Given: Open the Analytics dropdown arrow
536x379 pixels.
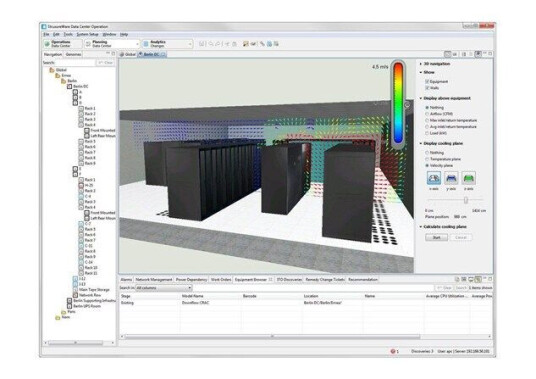Looking at the screenshot, I should (190, 44).
